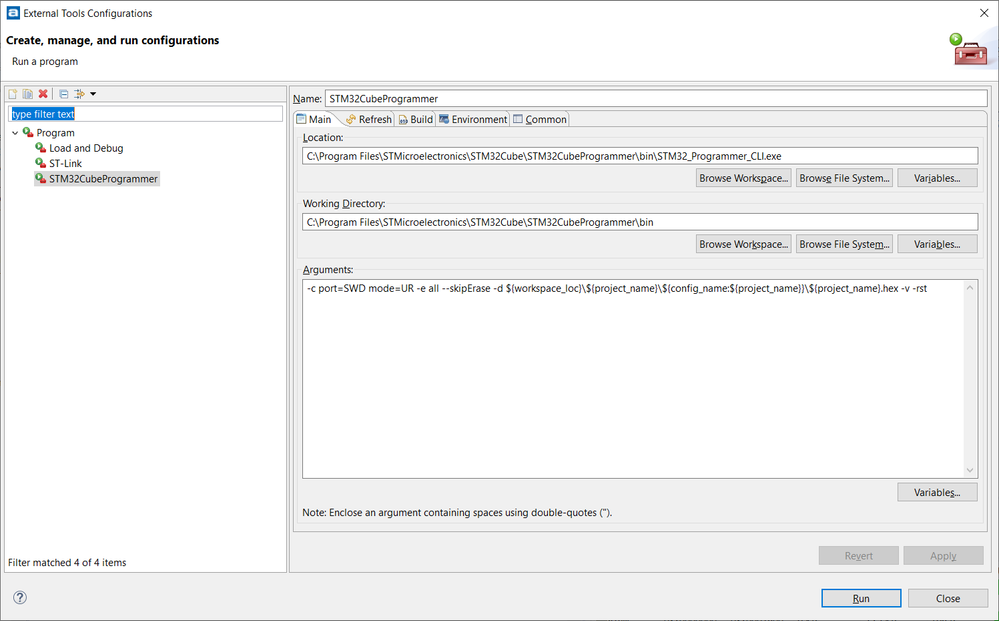This screenshot has width=999, height=621.
Task: Delete selected configuration with red X
Action: pos(43,94)
